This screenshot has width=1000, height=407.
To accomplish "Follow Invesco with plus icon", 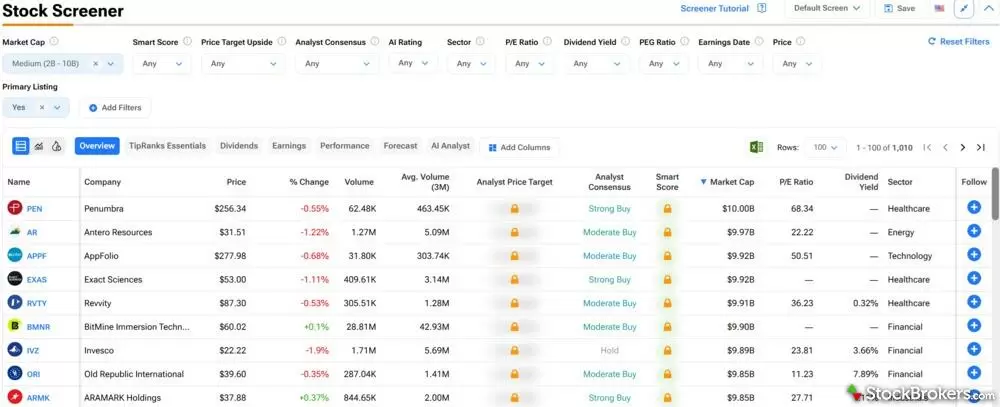I will 974,349.
